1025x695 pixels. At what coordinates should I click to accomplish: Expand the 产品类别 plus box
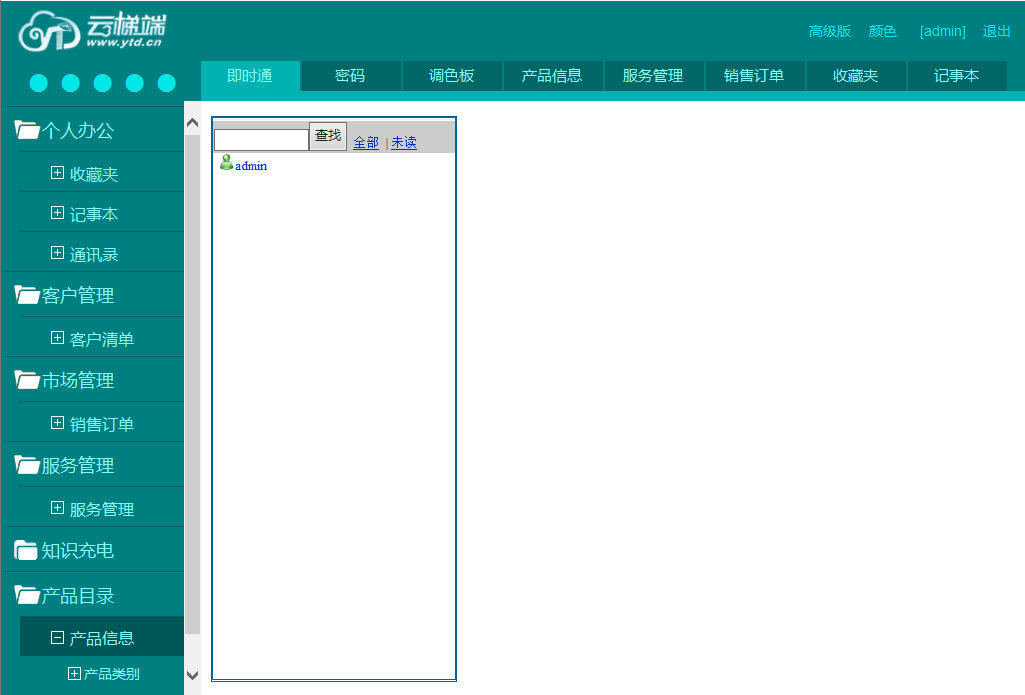[75, 673]
